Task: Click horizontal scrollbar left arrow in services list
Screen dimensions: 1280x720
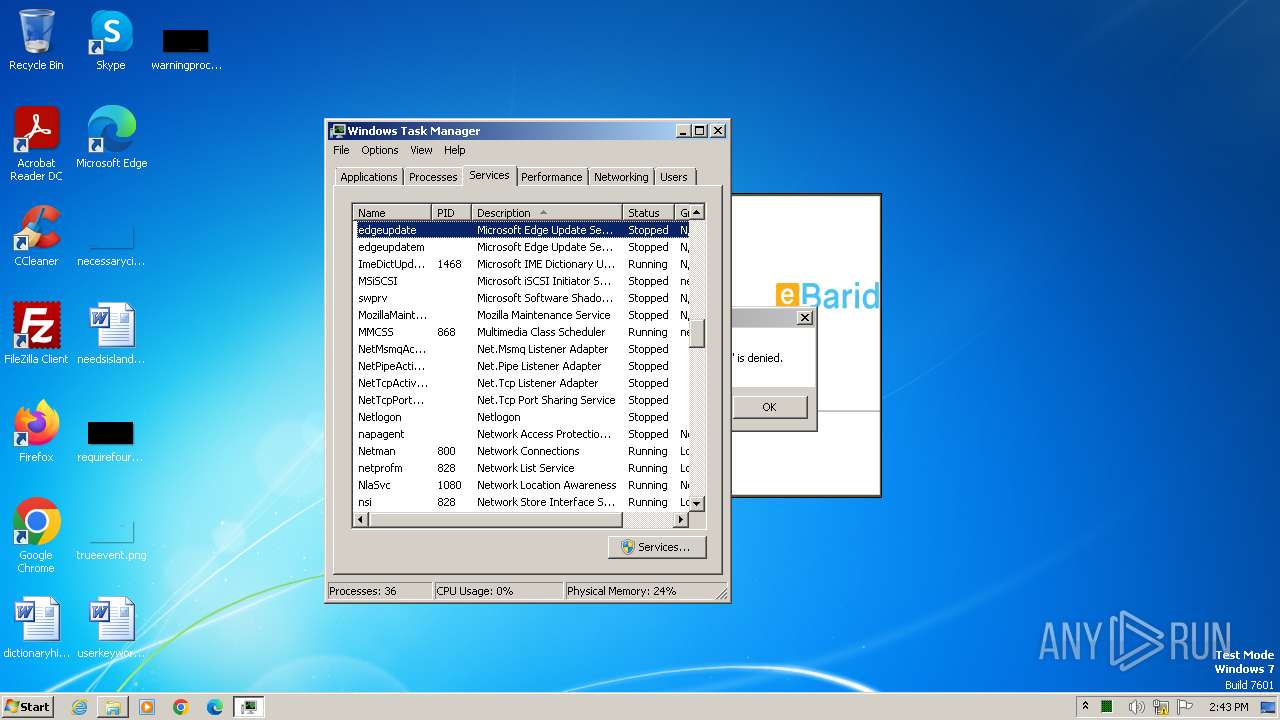Action: (x=361, y=520)
